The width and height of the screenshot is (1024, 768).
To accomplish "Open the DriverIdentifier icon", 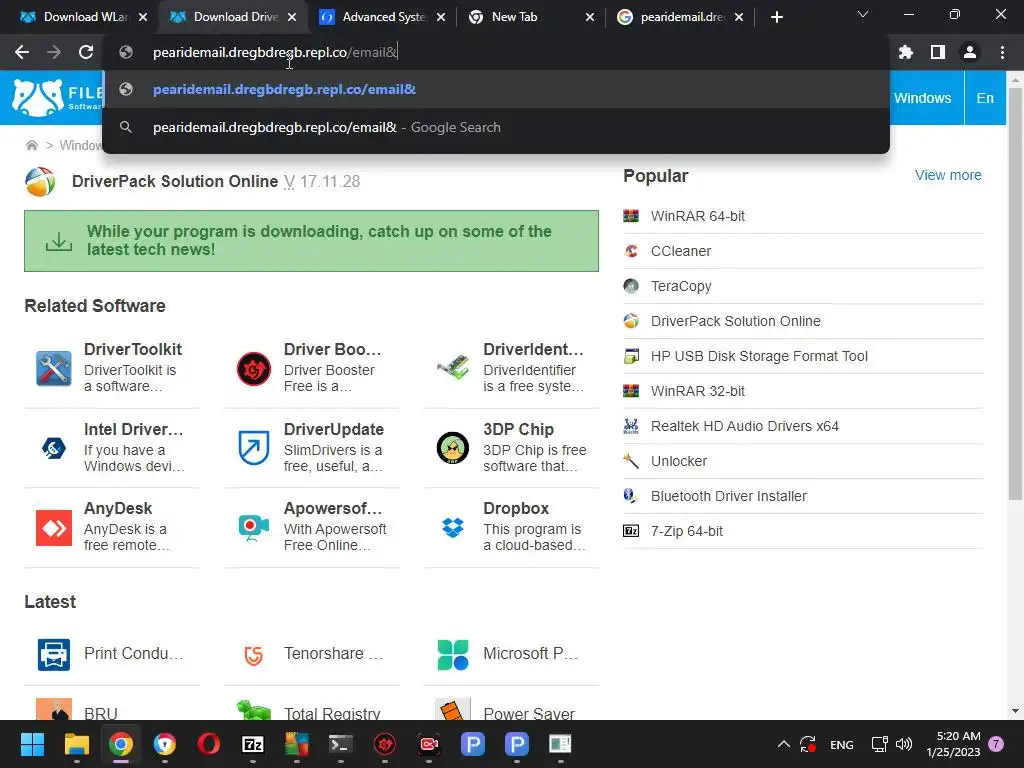I will pos(453,368).
